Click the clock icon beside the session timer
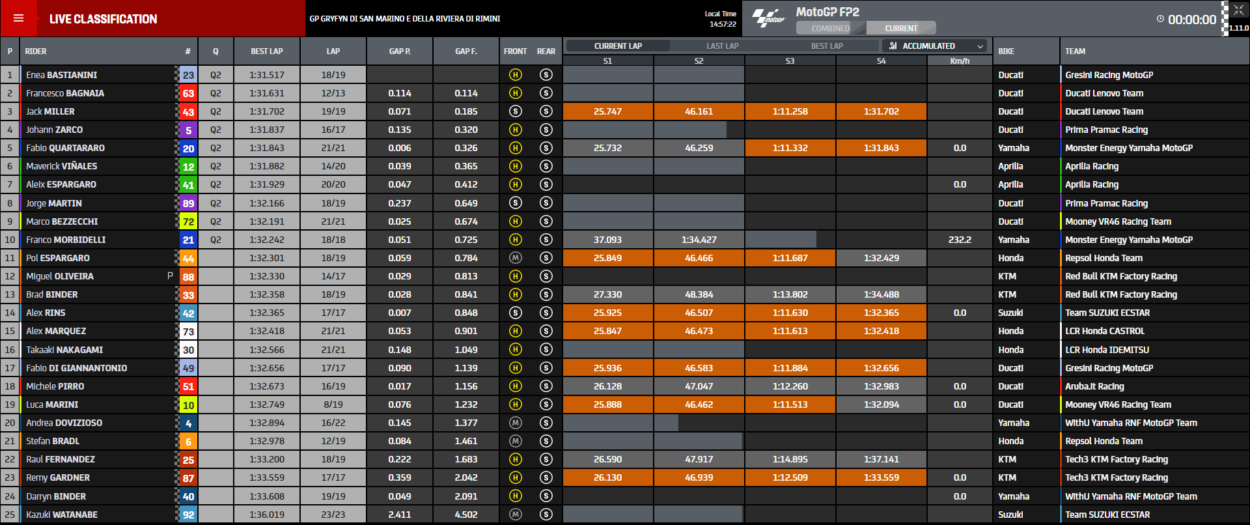 (x=1160, y=19)
